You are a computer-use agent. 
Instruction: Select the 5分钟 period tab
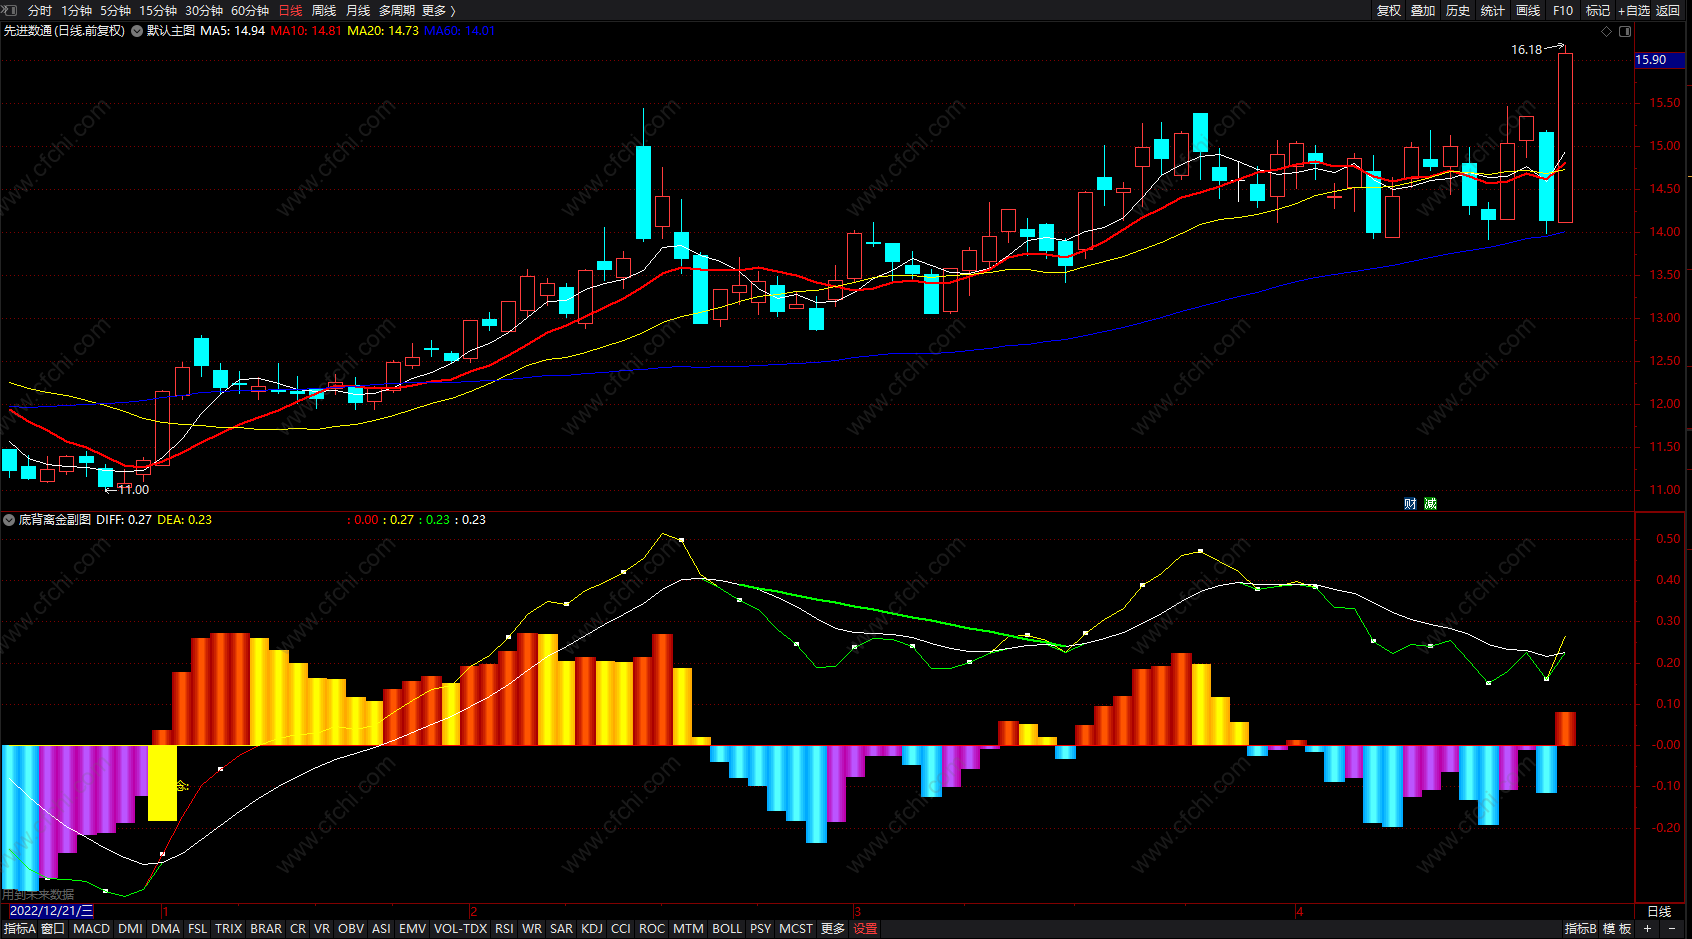point(115,10)
